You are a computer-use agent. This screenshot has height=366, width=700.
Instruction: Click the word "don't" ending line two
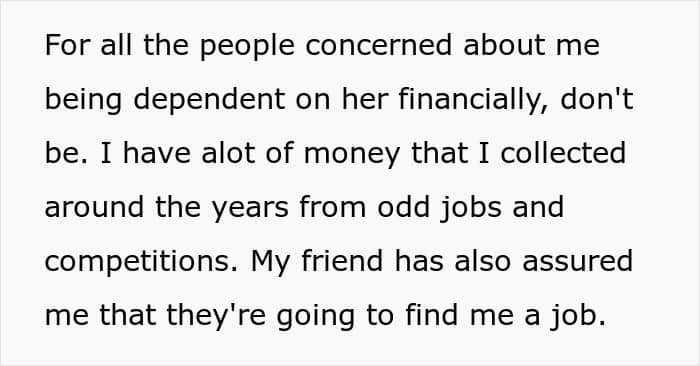(x=596, y=99)
